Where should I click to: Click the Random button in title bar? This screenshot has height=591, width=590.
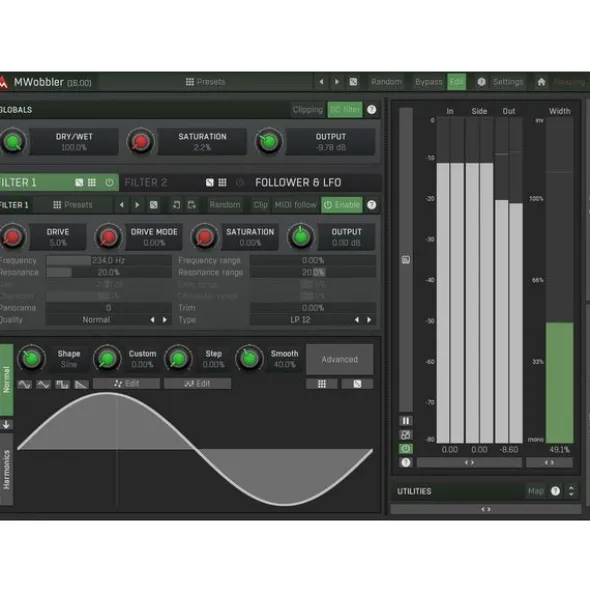(386, 82)
